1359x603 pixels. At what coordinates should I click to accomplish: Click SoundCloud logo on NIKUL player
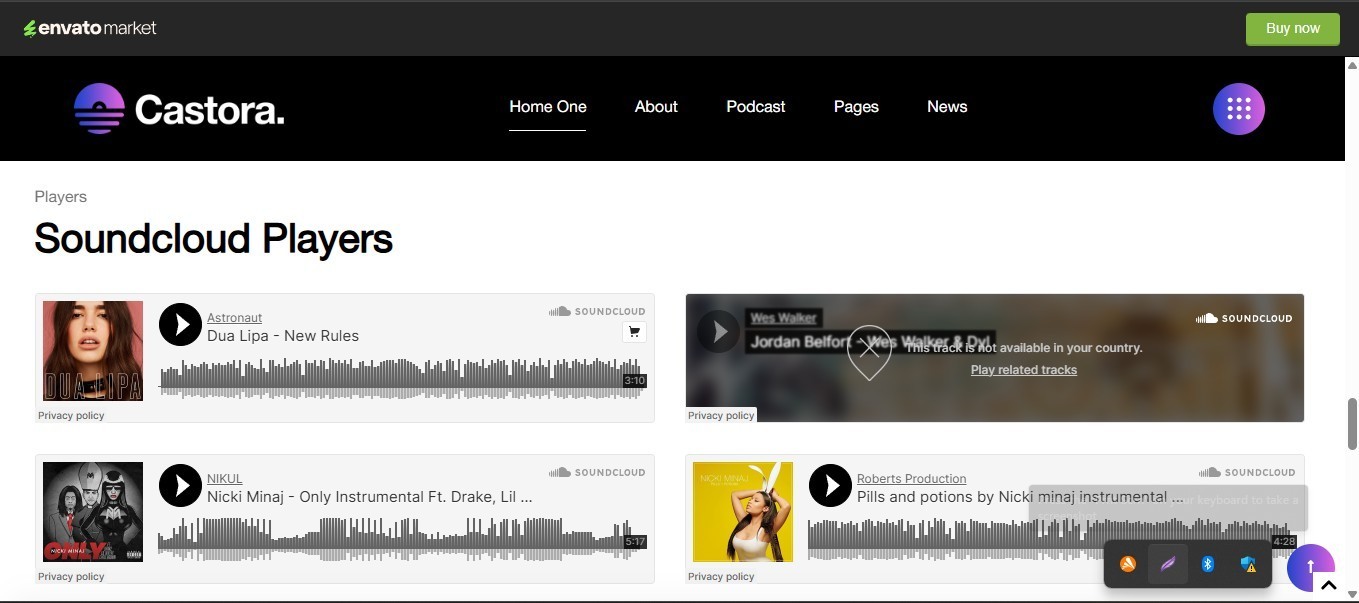[597, 472]
